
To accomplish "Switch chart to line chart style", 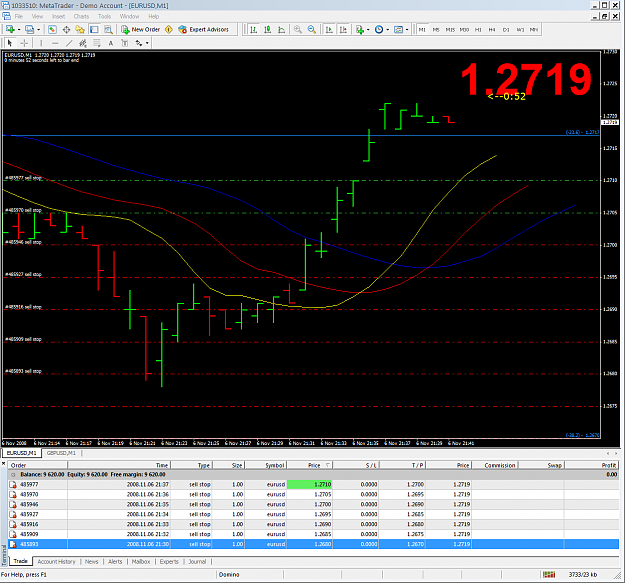I will click(x=281, y=29).
